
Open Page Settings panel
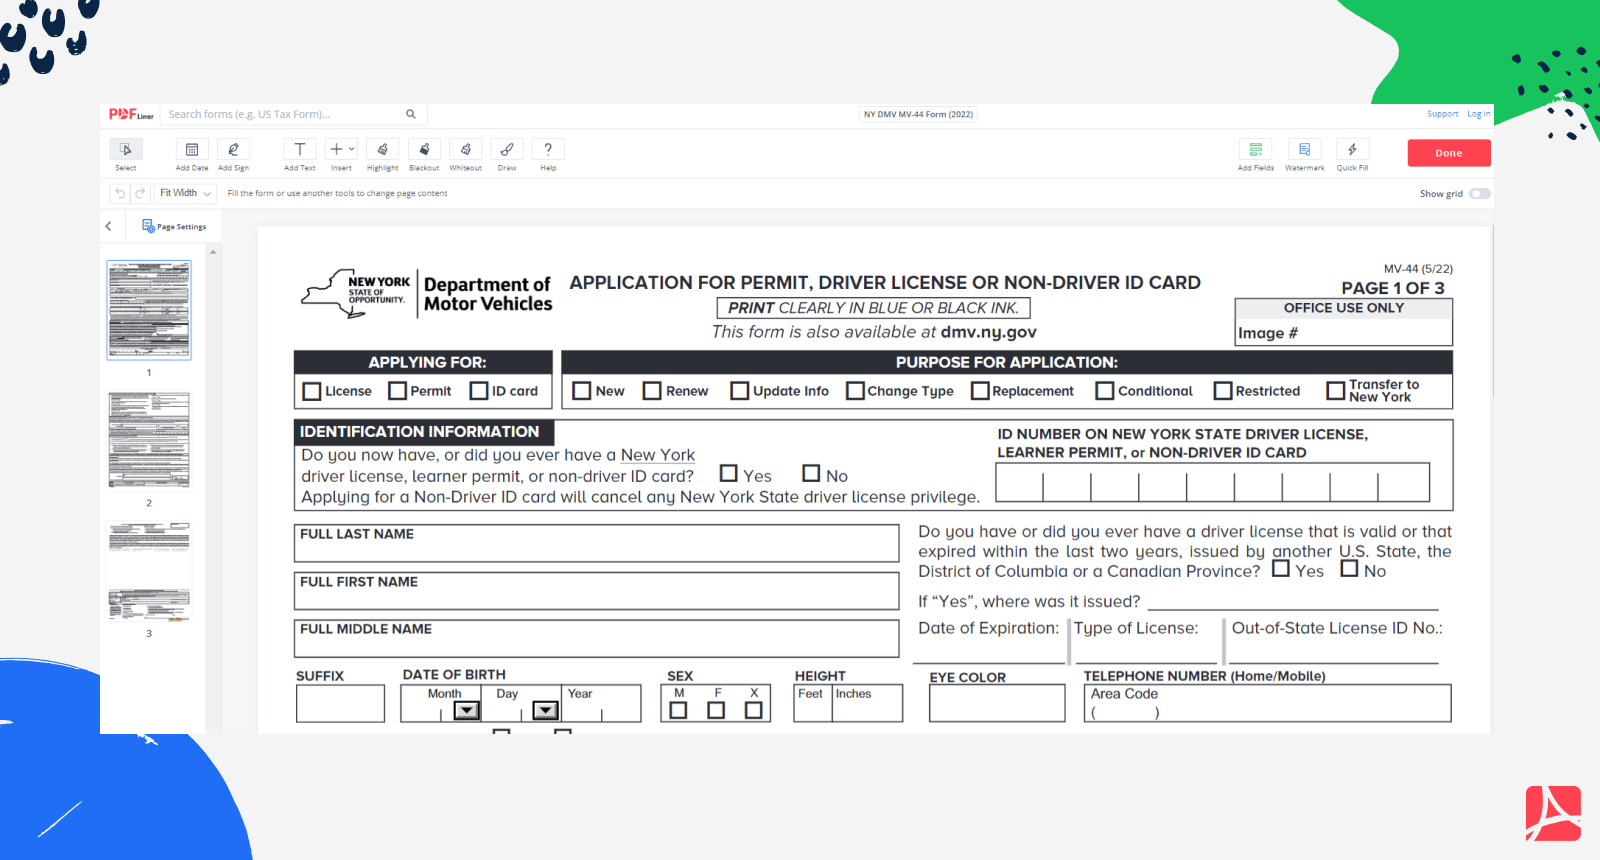(174, 226)
